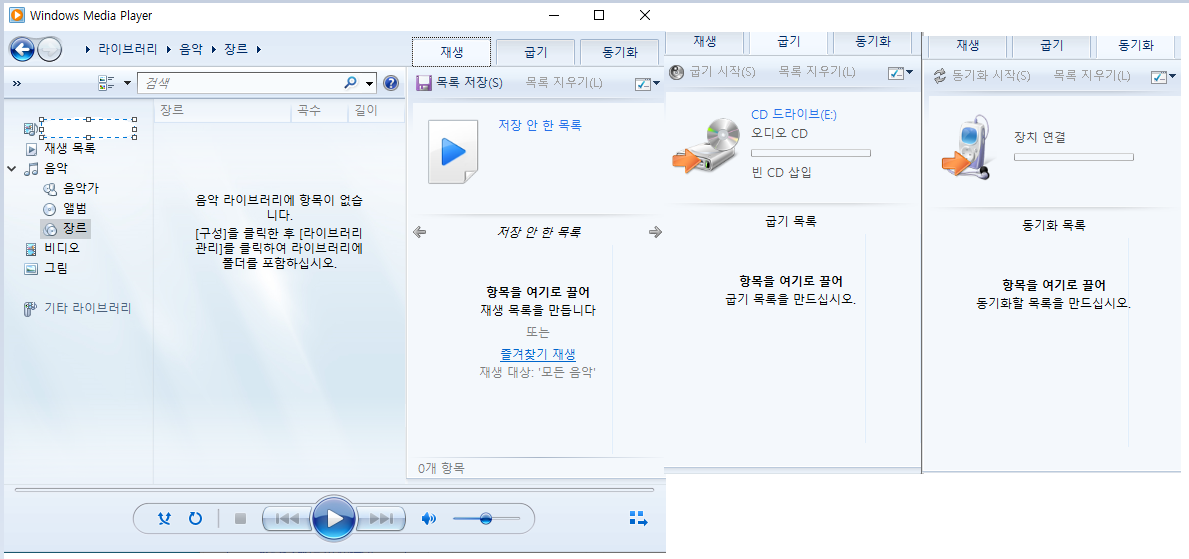Select 재생 tab above 굽기 시작 panel

[x=704, y=42]
